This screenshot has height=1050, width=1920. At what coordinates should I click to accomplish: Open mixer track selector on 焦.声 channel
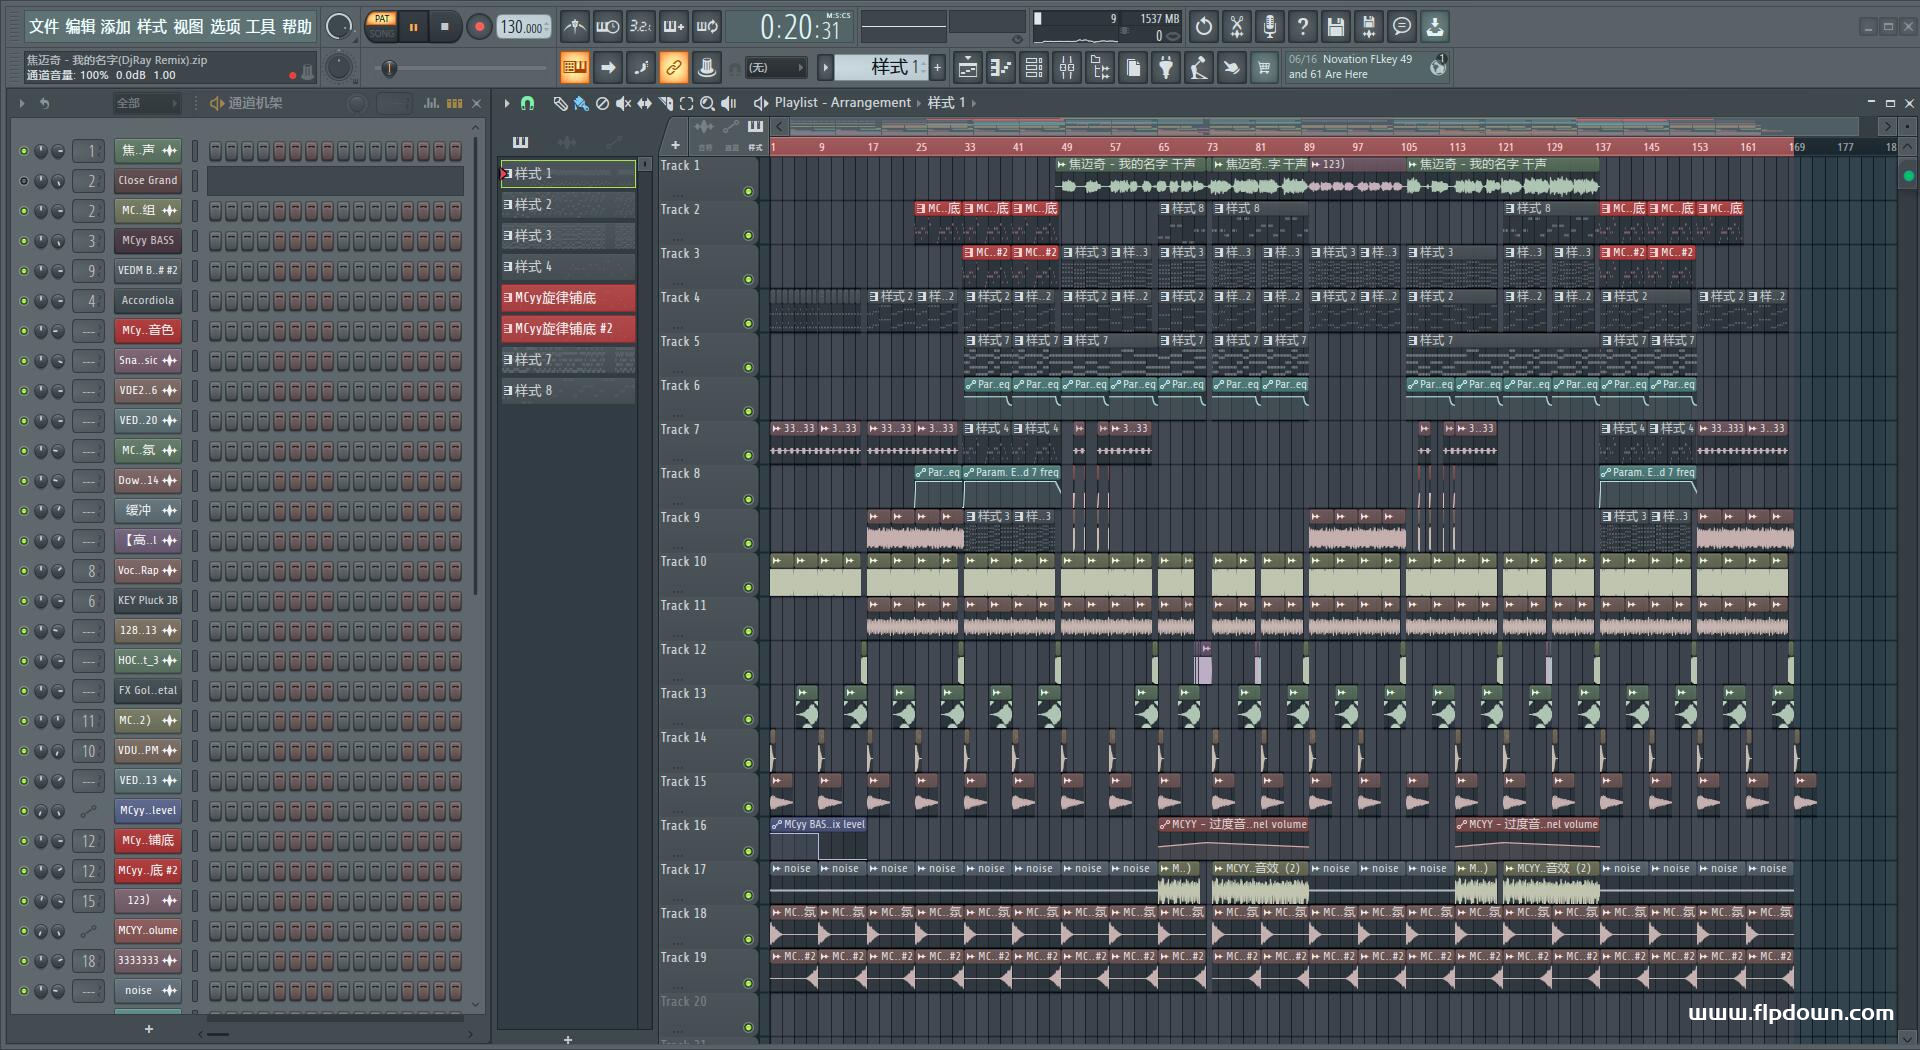(x=89, y=151)
